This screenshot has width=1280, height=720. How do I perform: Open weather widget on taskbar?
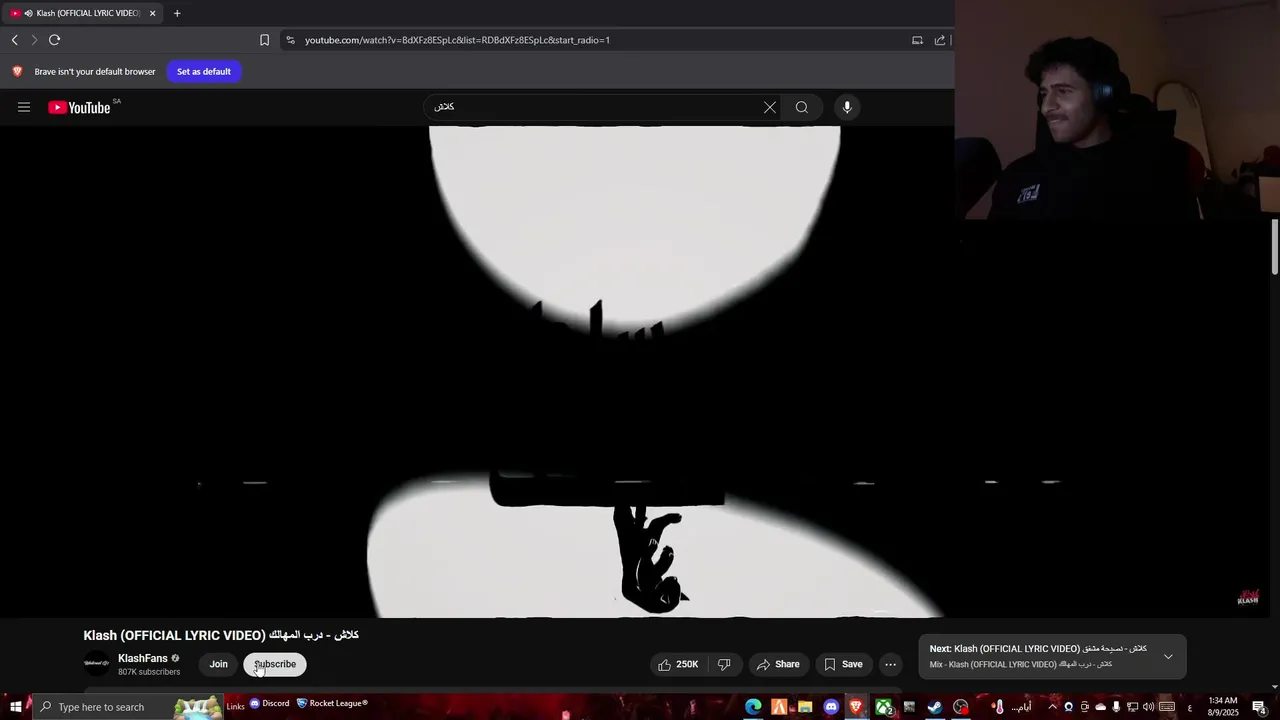pyautogui.click(x=1011, y=707)
